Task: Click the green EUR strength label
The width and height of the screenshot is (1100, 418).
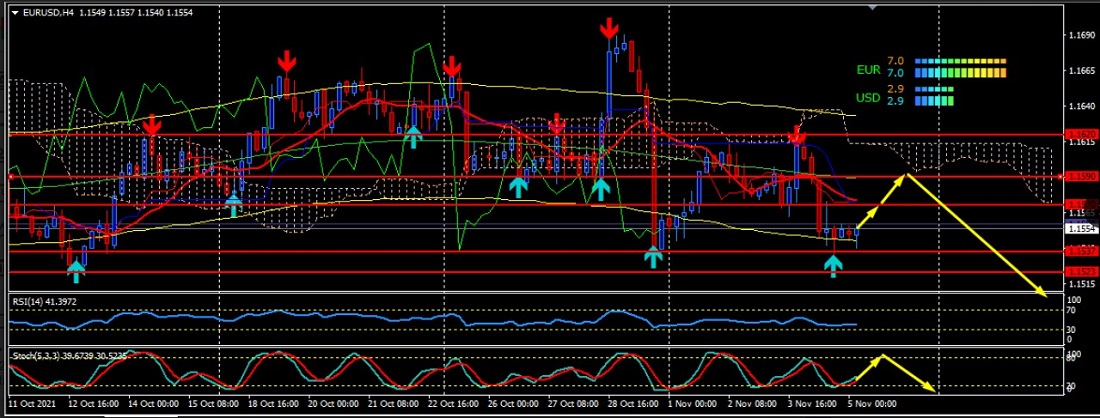Action: pyautogui.click(x=868, y=70)
